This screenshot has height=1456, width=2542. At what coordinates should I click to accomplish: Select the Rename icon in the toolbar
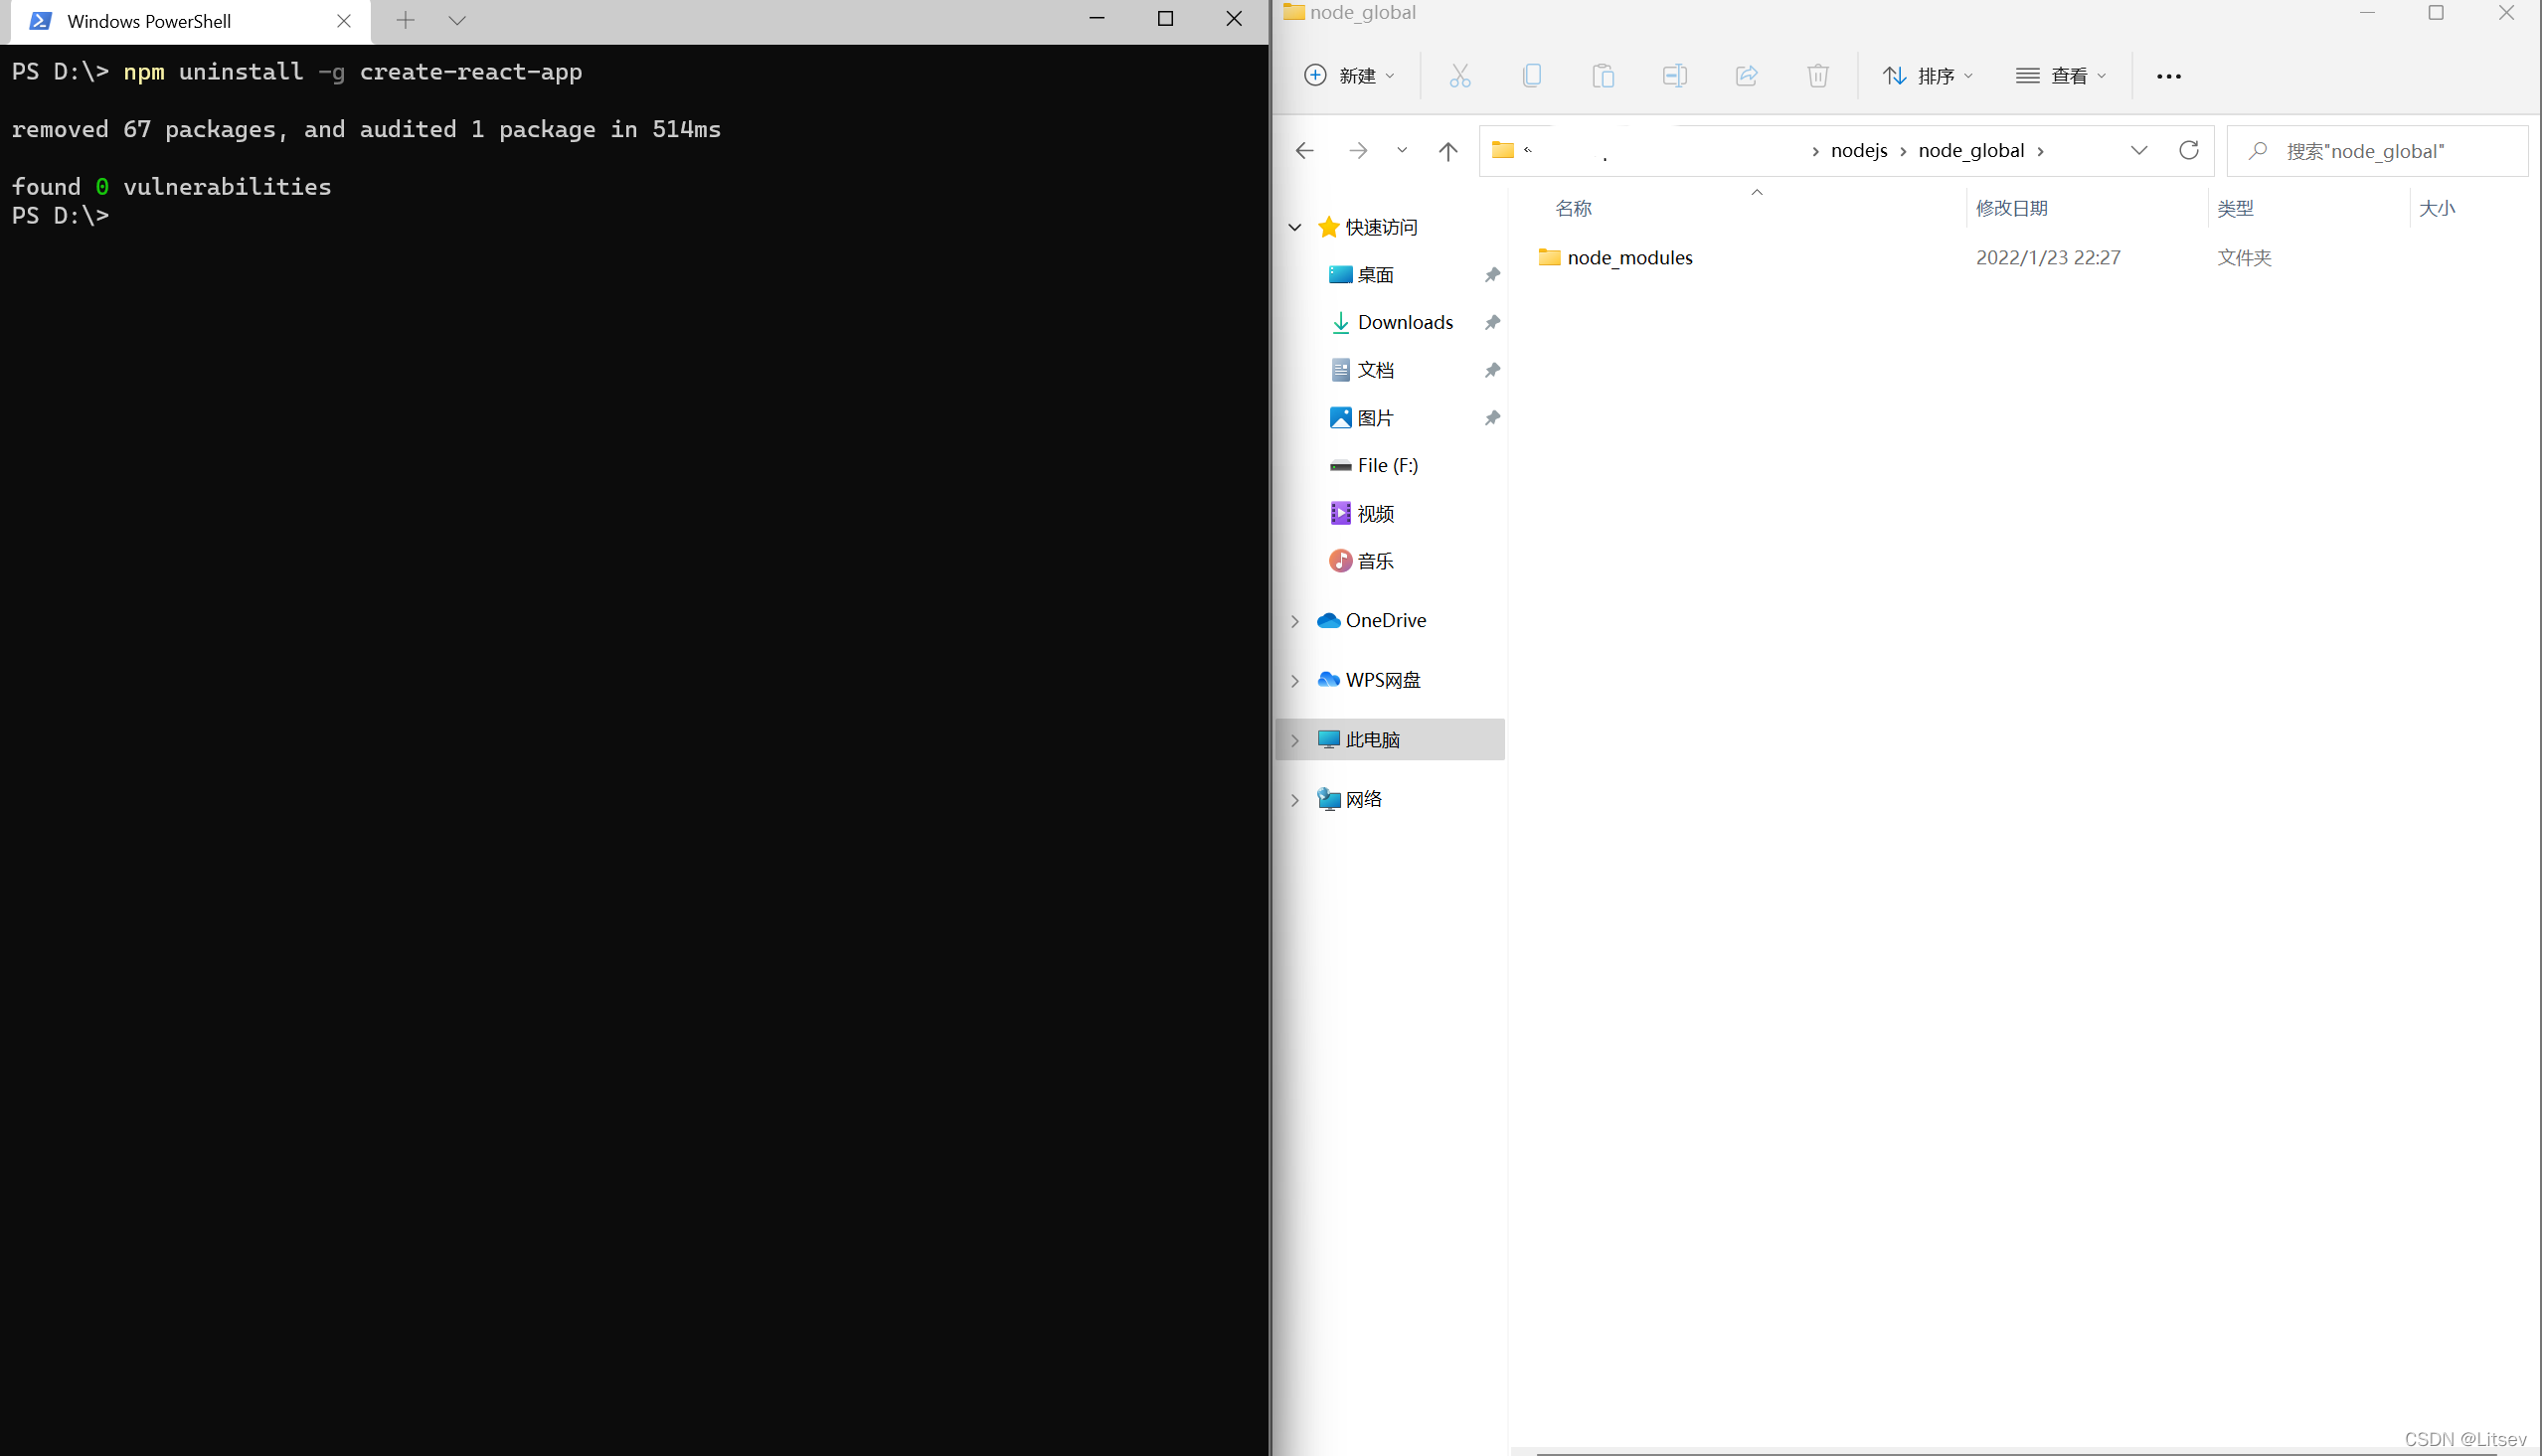click(x=1675, y=75)
